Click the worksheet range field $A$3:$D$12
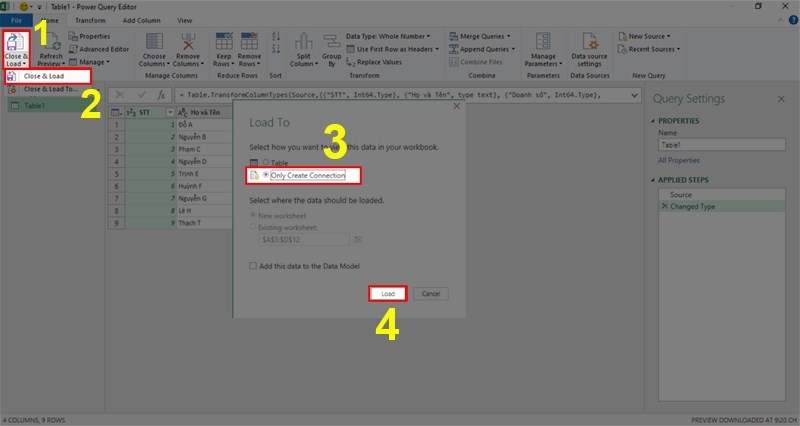The width and height of the screenshot is (800, 426). pos(305,239)
